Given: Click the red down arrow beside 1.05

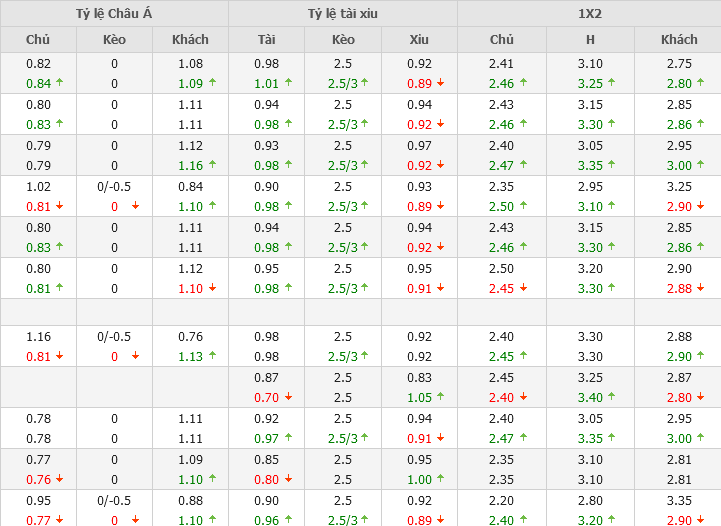Looking at the screenshot, I should click(x=440, y=397).
